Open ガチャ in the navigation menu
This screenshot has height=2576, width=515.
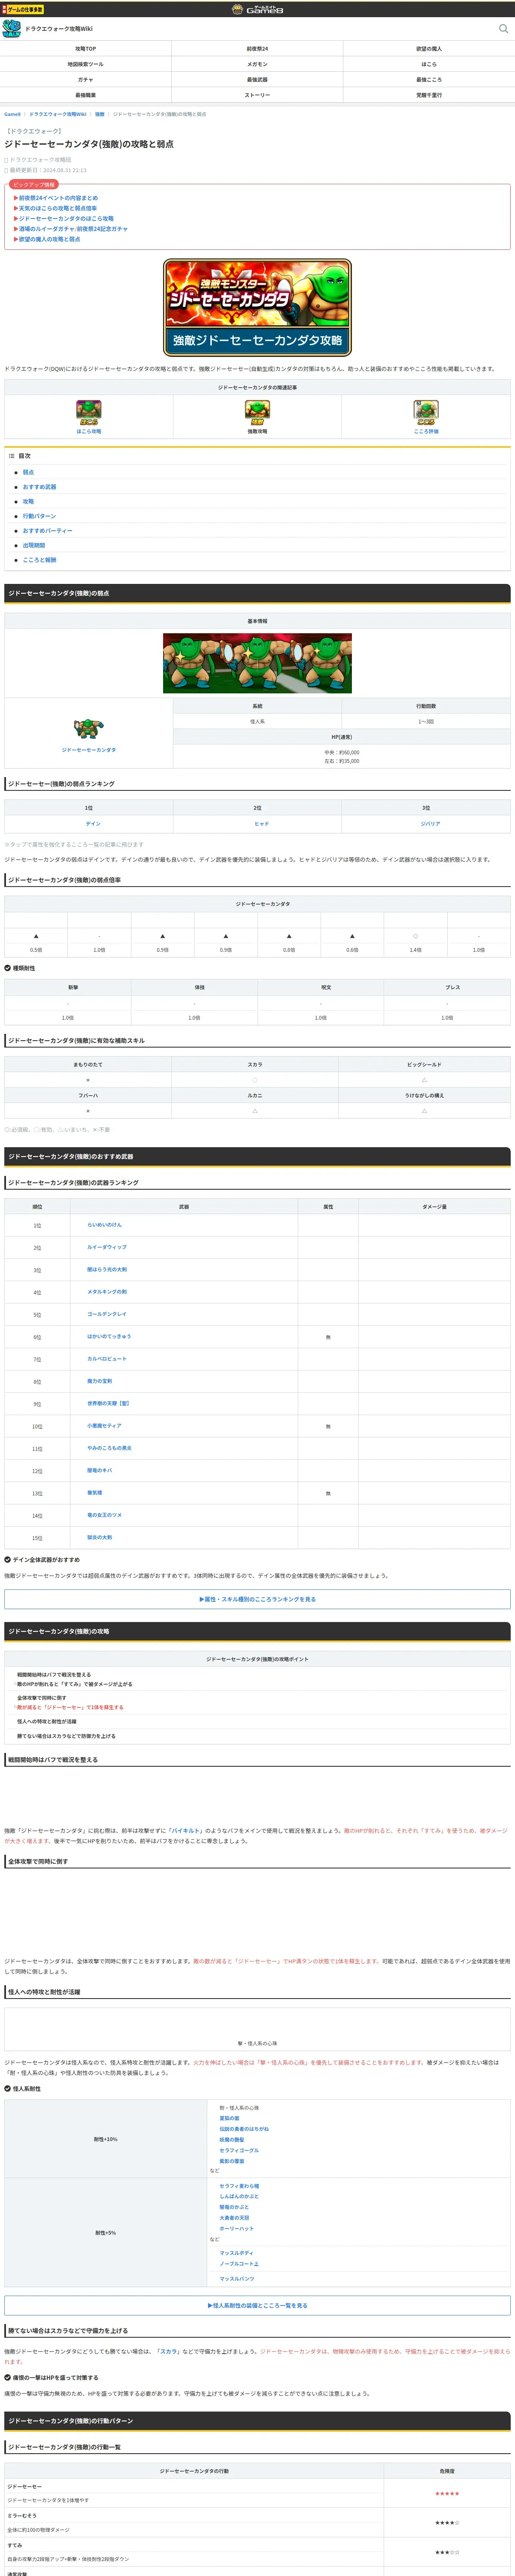[x=86, y=80]
